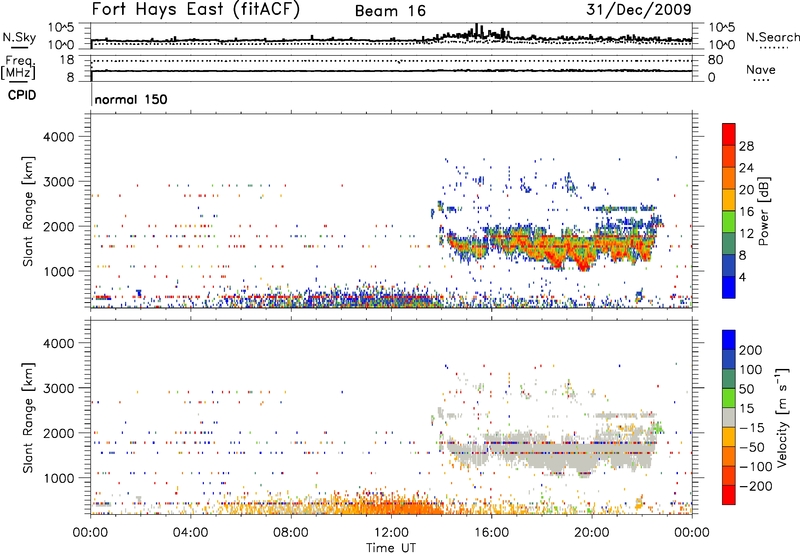800x554 pixels.
Task: Select the velocity panel's "Slant Range [km]" label
Action: pos(28,418)
